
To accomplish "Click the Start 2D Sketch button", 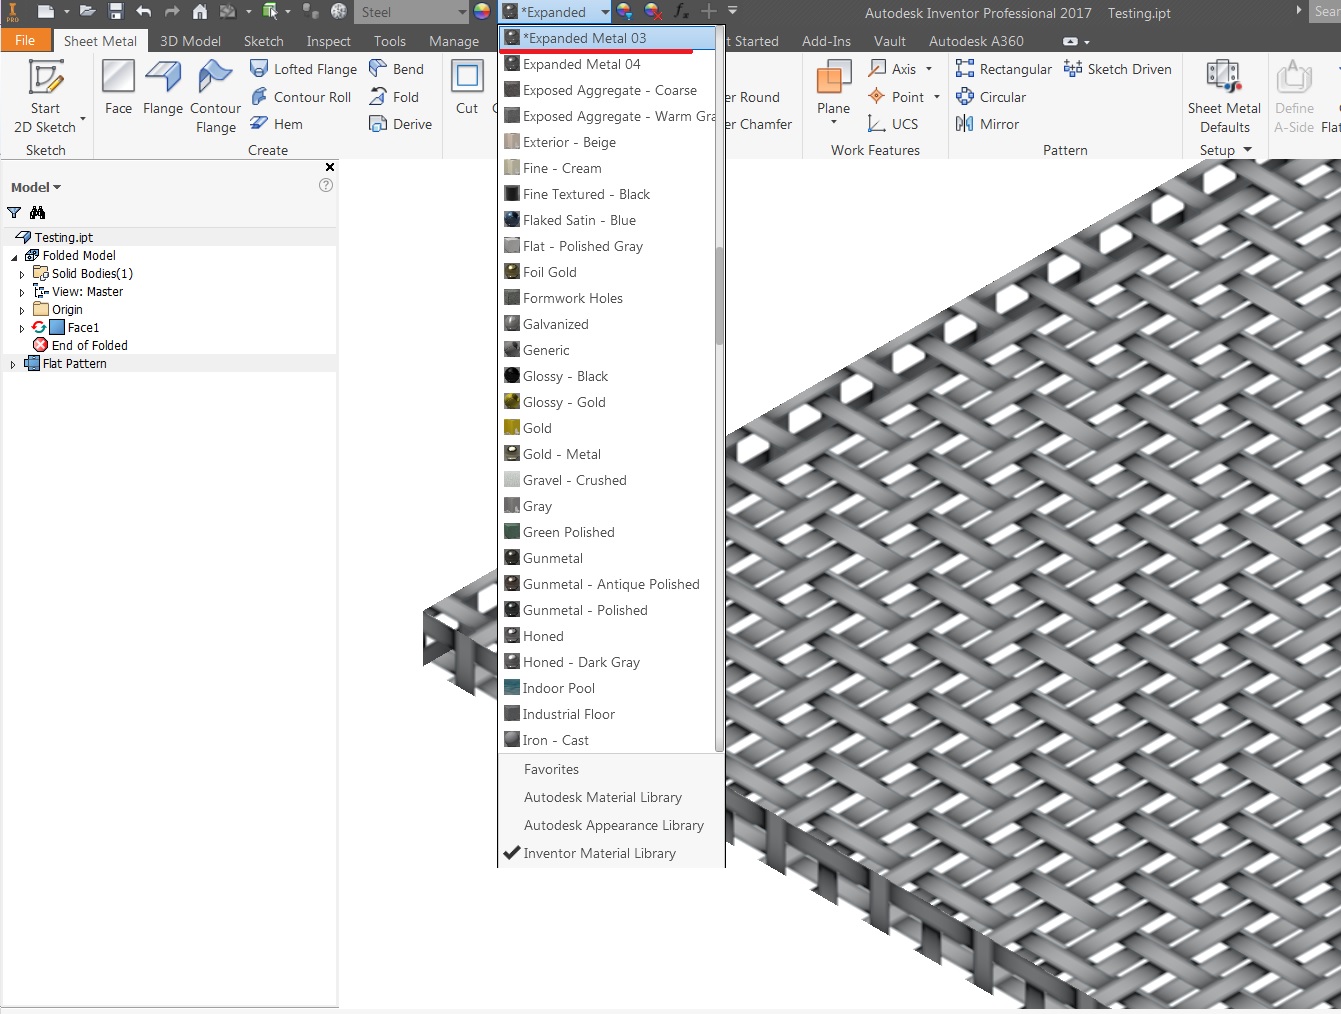I will coord(44,97).
